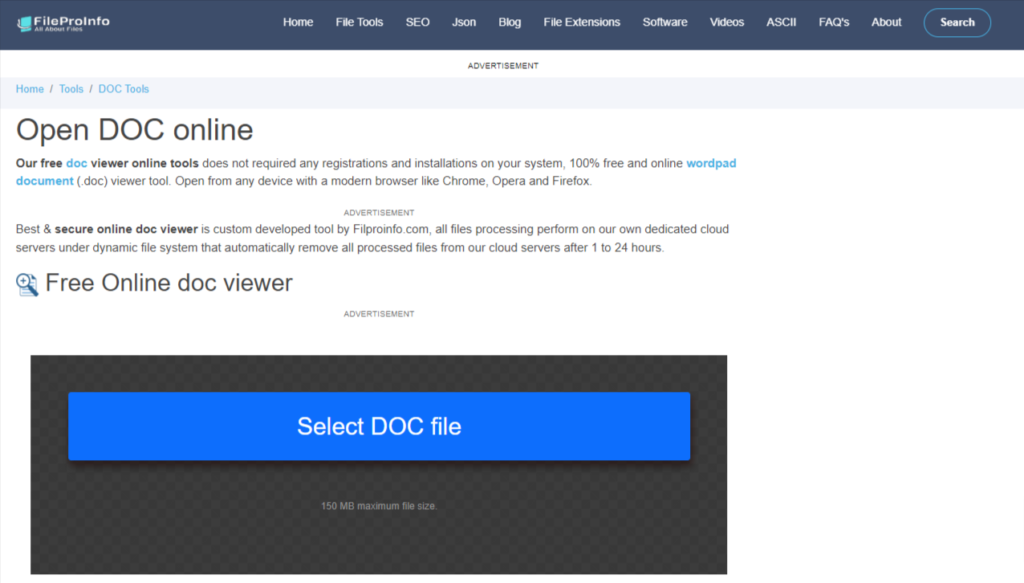Open the About page
This screenshot has width=1024, height=583.
(x=886, y=21)
